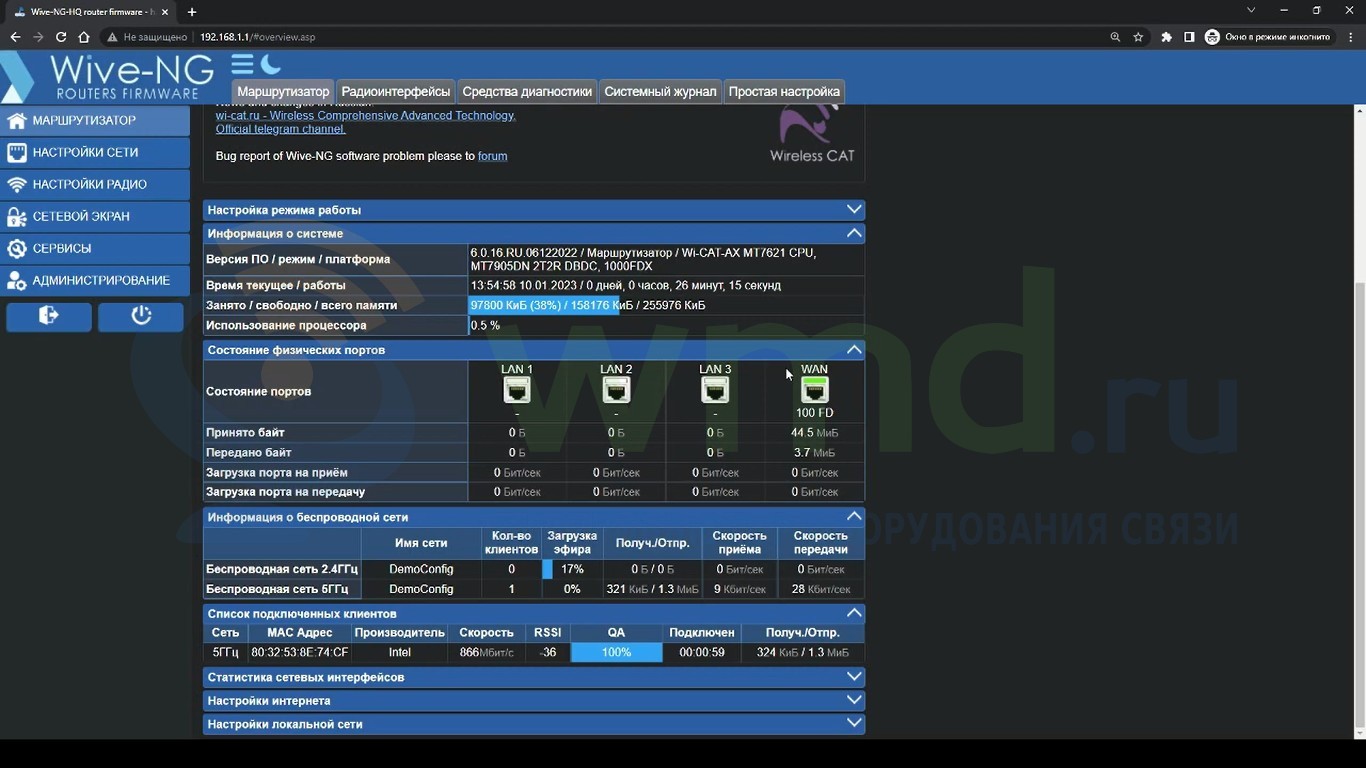Click the memory usage bar showing 38%
Image resolution: width=1366 pixels, height=768 pixels.
pyautogui.click(x=545, y=305)
